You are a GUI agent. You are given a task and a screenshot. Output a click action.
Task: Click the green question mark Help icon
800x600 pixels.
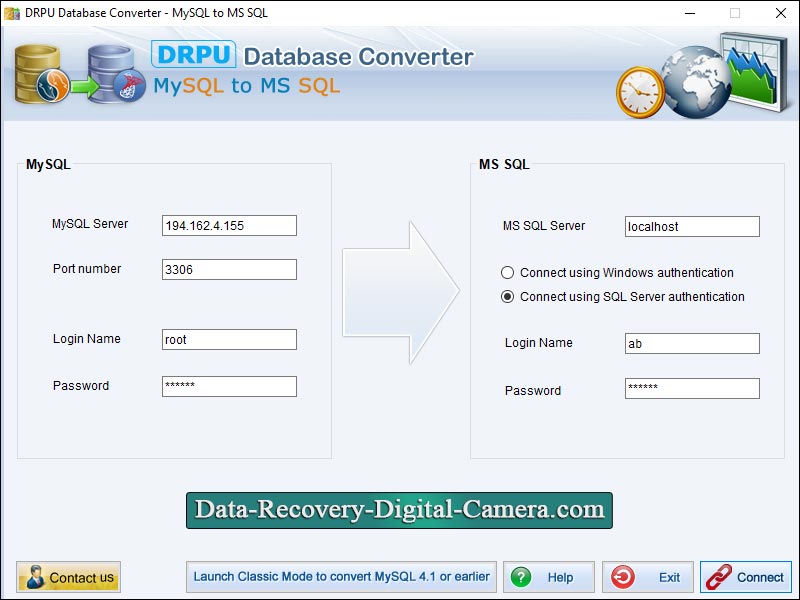(521, 577)
